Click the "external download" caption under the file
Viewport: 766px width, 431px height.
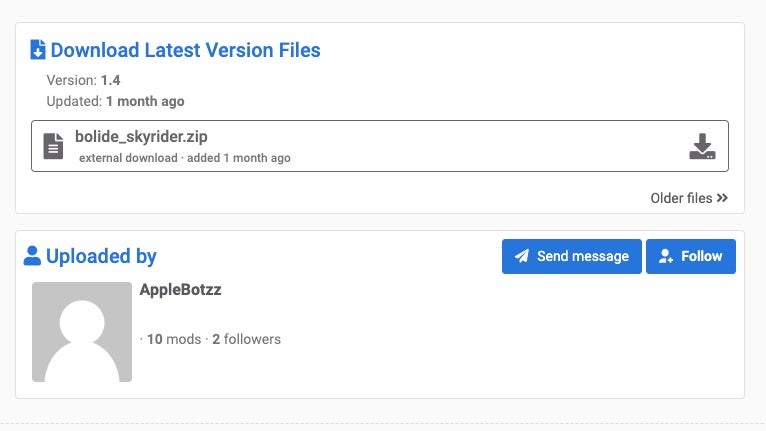(129, 158)
